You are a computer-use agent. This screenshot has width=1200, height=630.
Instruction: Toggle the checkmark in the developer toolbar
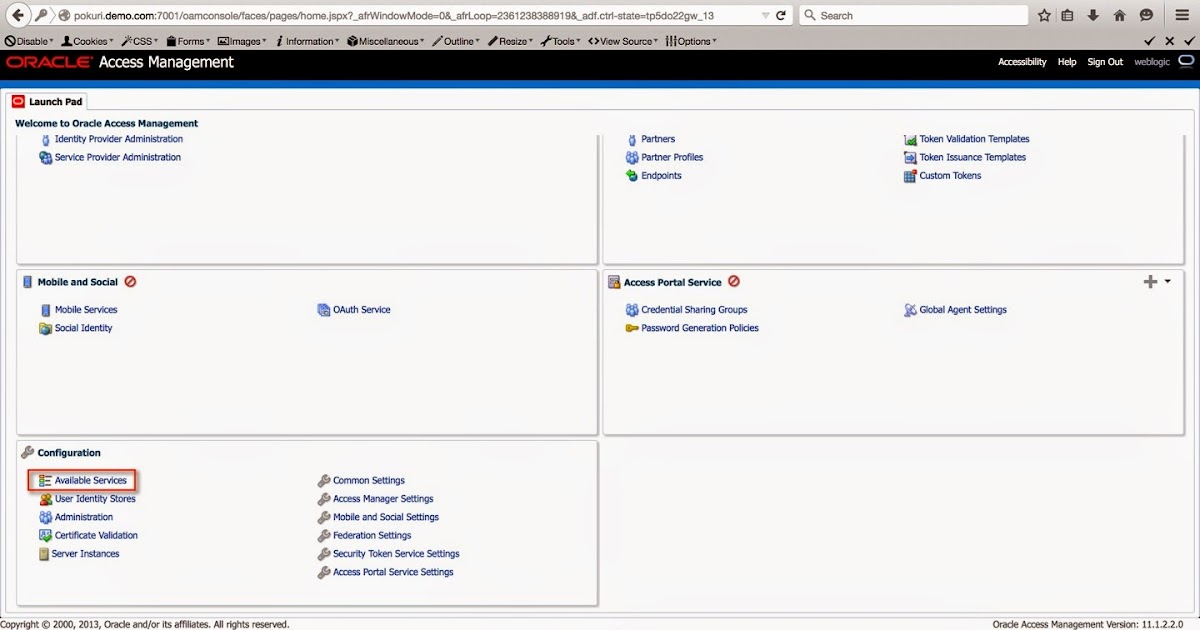(x=1148, y=40)
